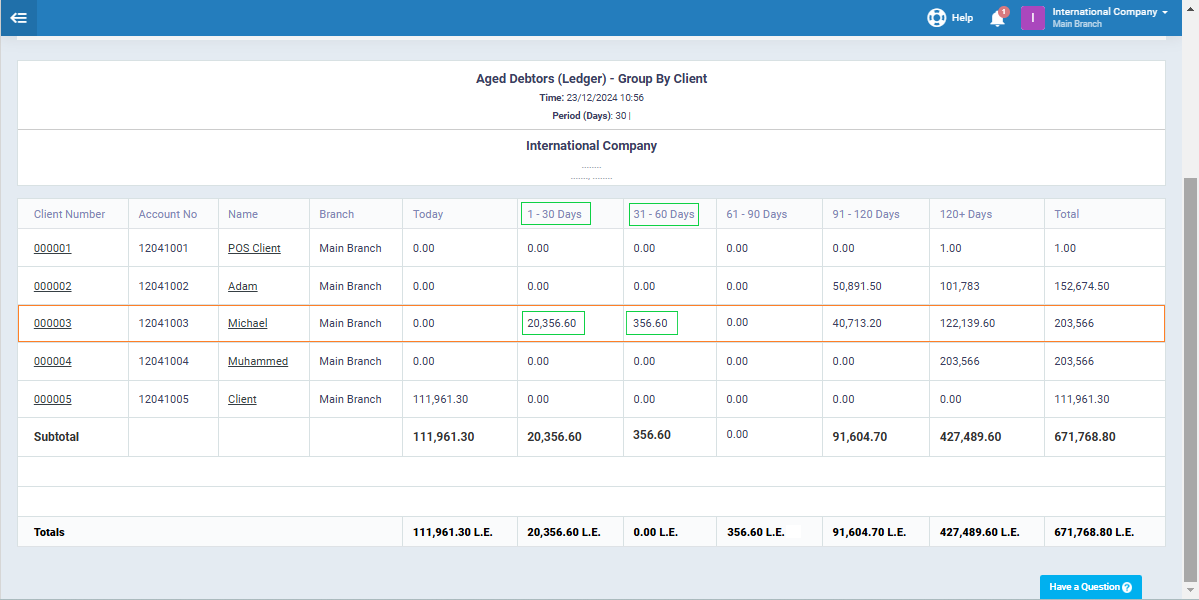Collapse the sidebar navigation menu
The image size is (1199, 600).
(x=20, y=17)
